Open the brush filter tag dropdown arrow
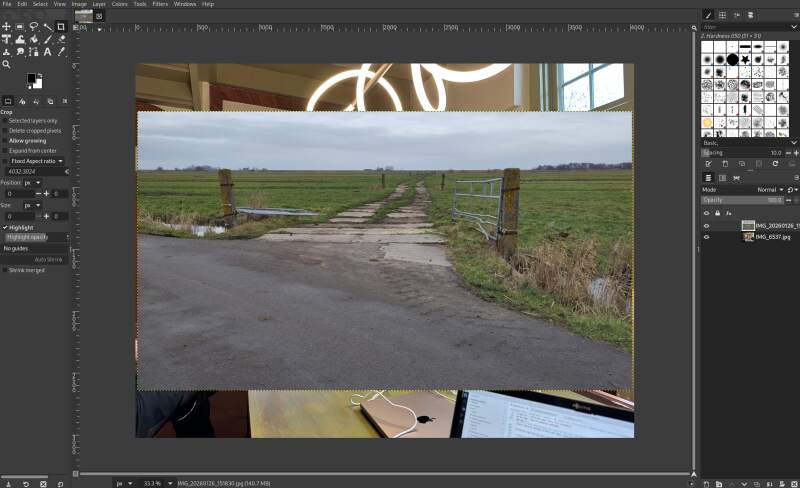The width and height of the screenshot is (800, 488). tap(794, 27)
